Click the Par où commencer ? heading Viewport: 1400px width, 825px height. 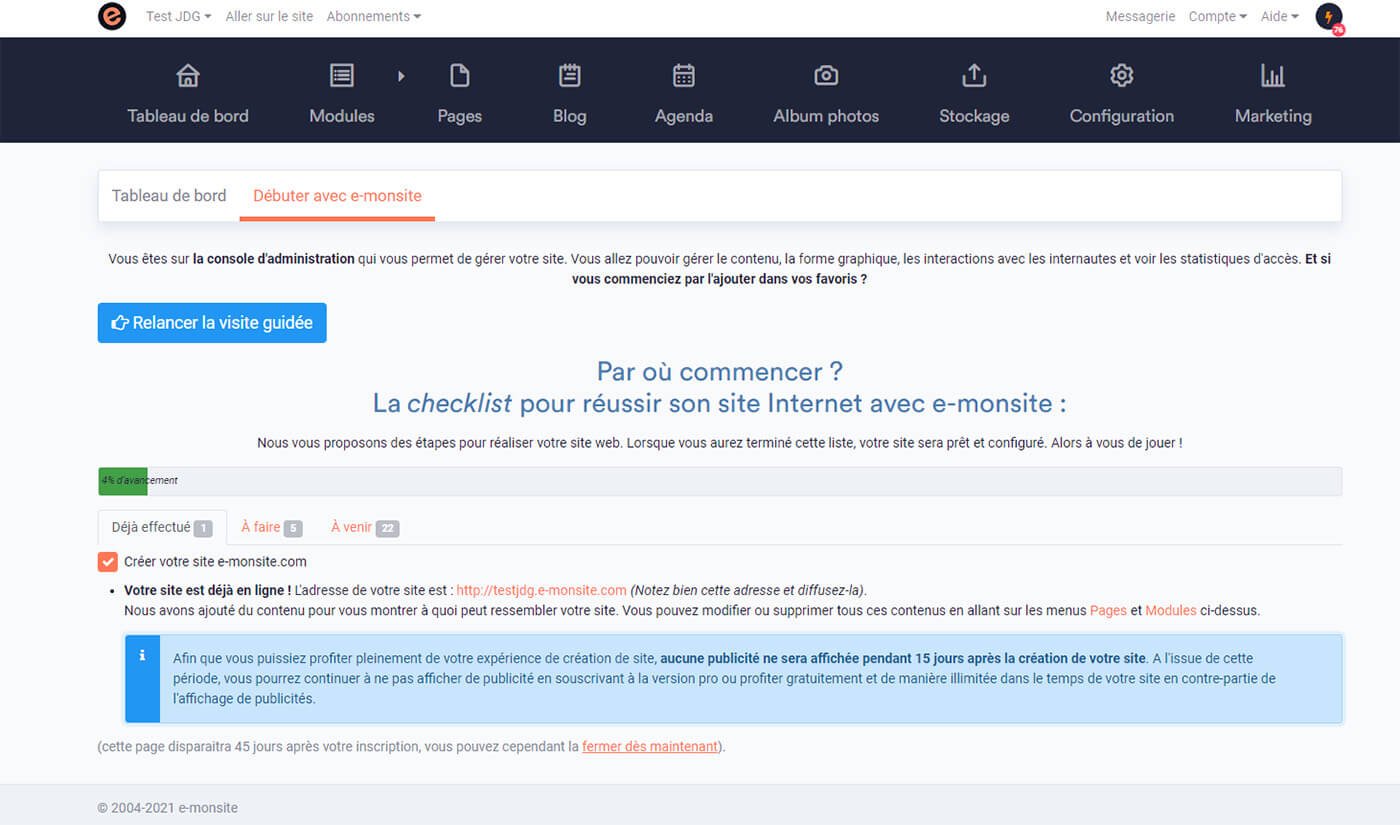720,371
